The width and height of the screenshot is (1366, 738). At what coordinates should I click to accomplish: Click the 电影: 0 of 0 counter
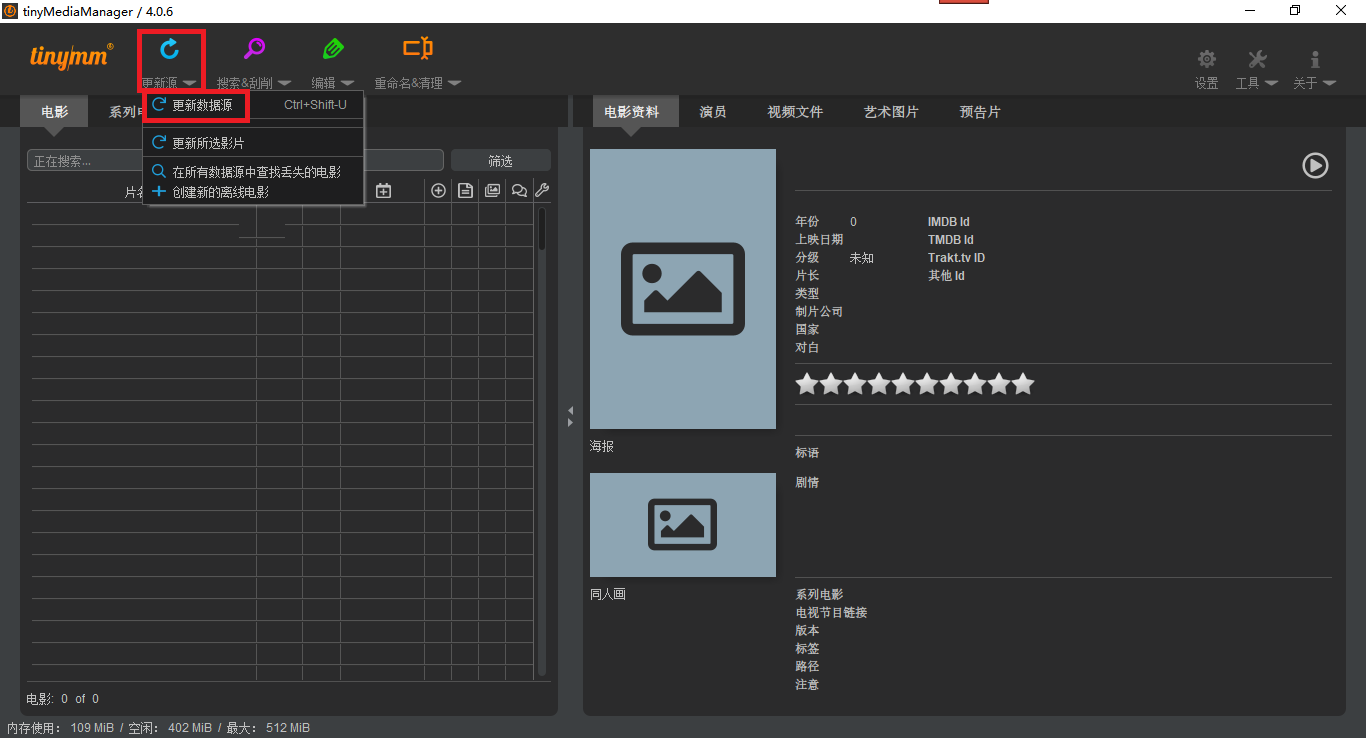[x=62, y=699]
